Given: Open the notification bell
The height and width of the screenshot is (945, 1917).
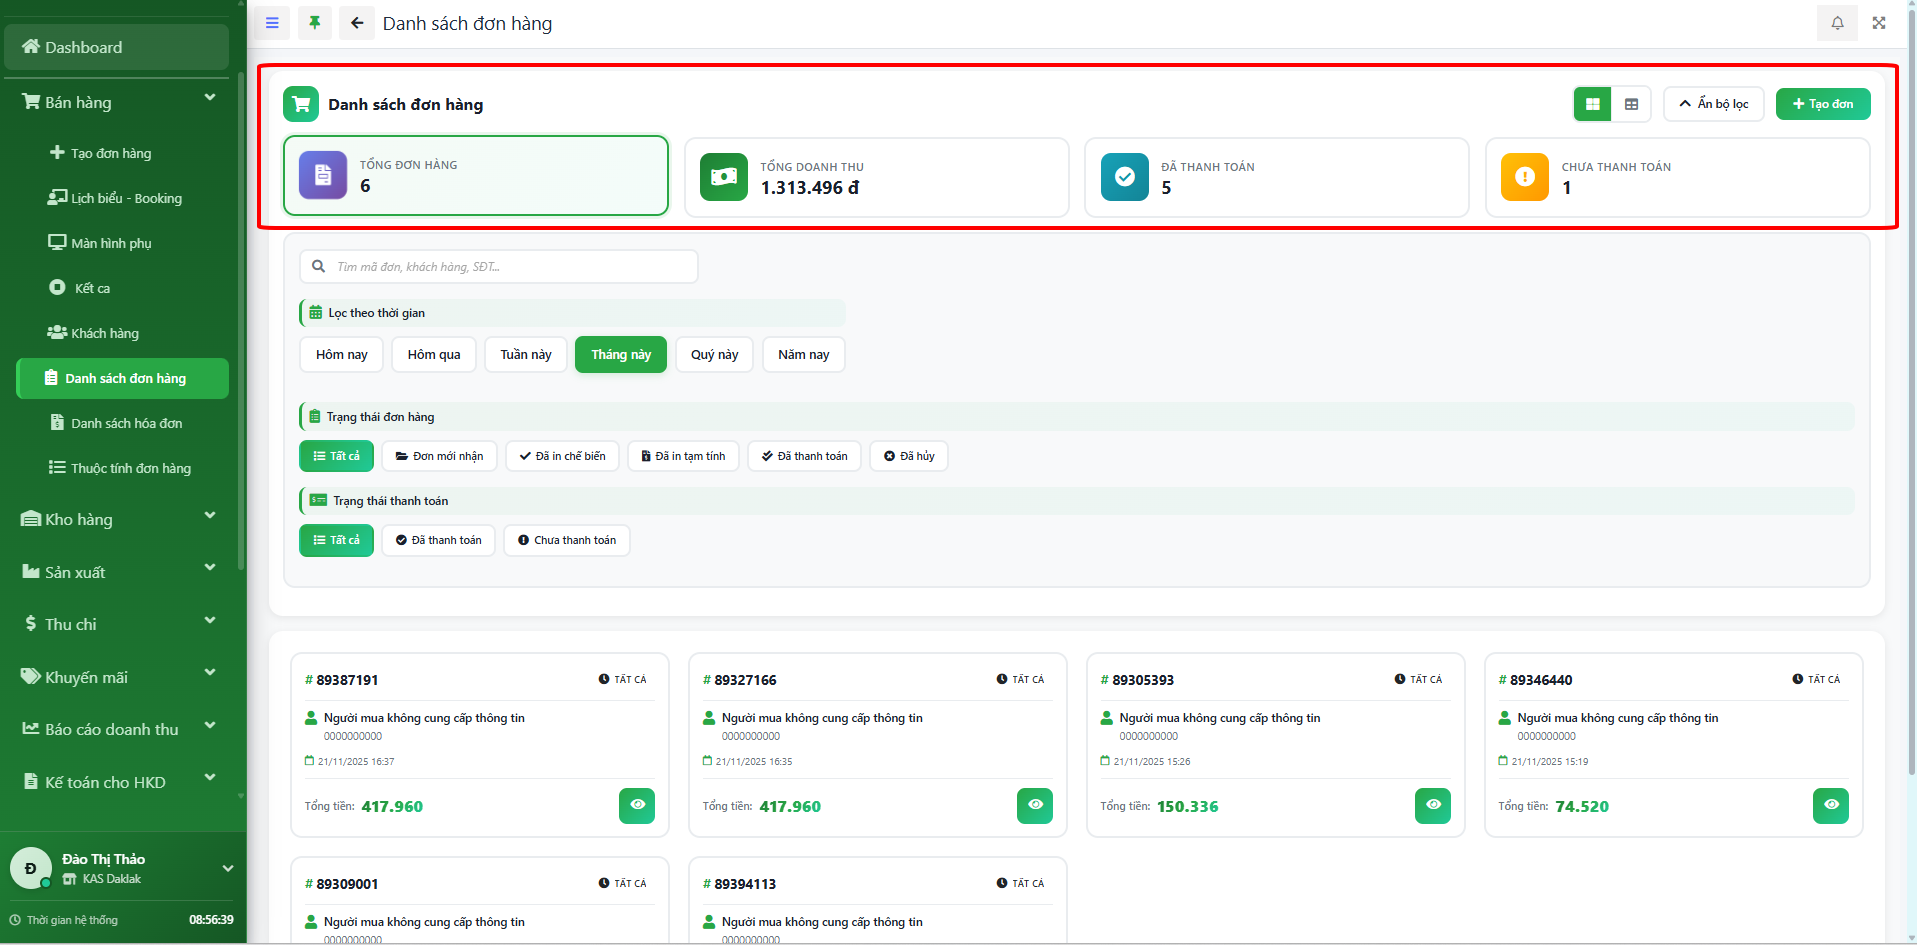Looking at the screenshot, I should tap(1837, 23).
